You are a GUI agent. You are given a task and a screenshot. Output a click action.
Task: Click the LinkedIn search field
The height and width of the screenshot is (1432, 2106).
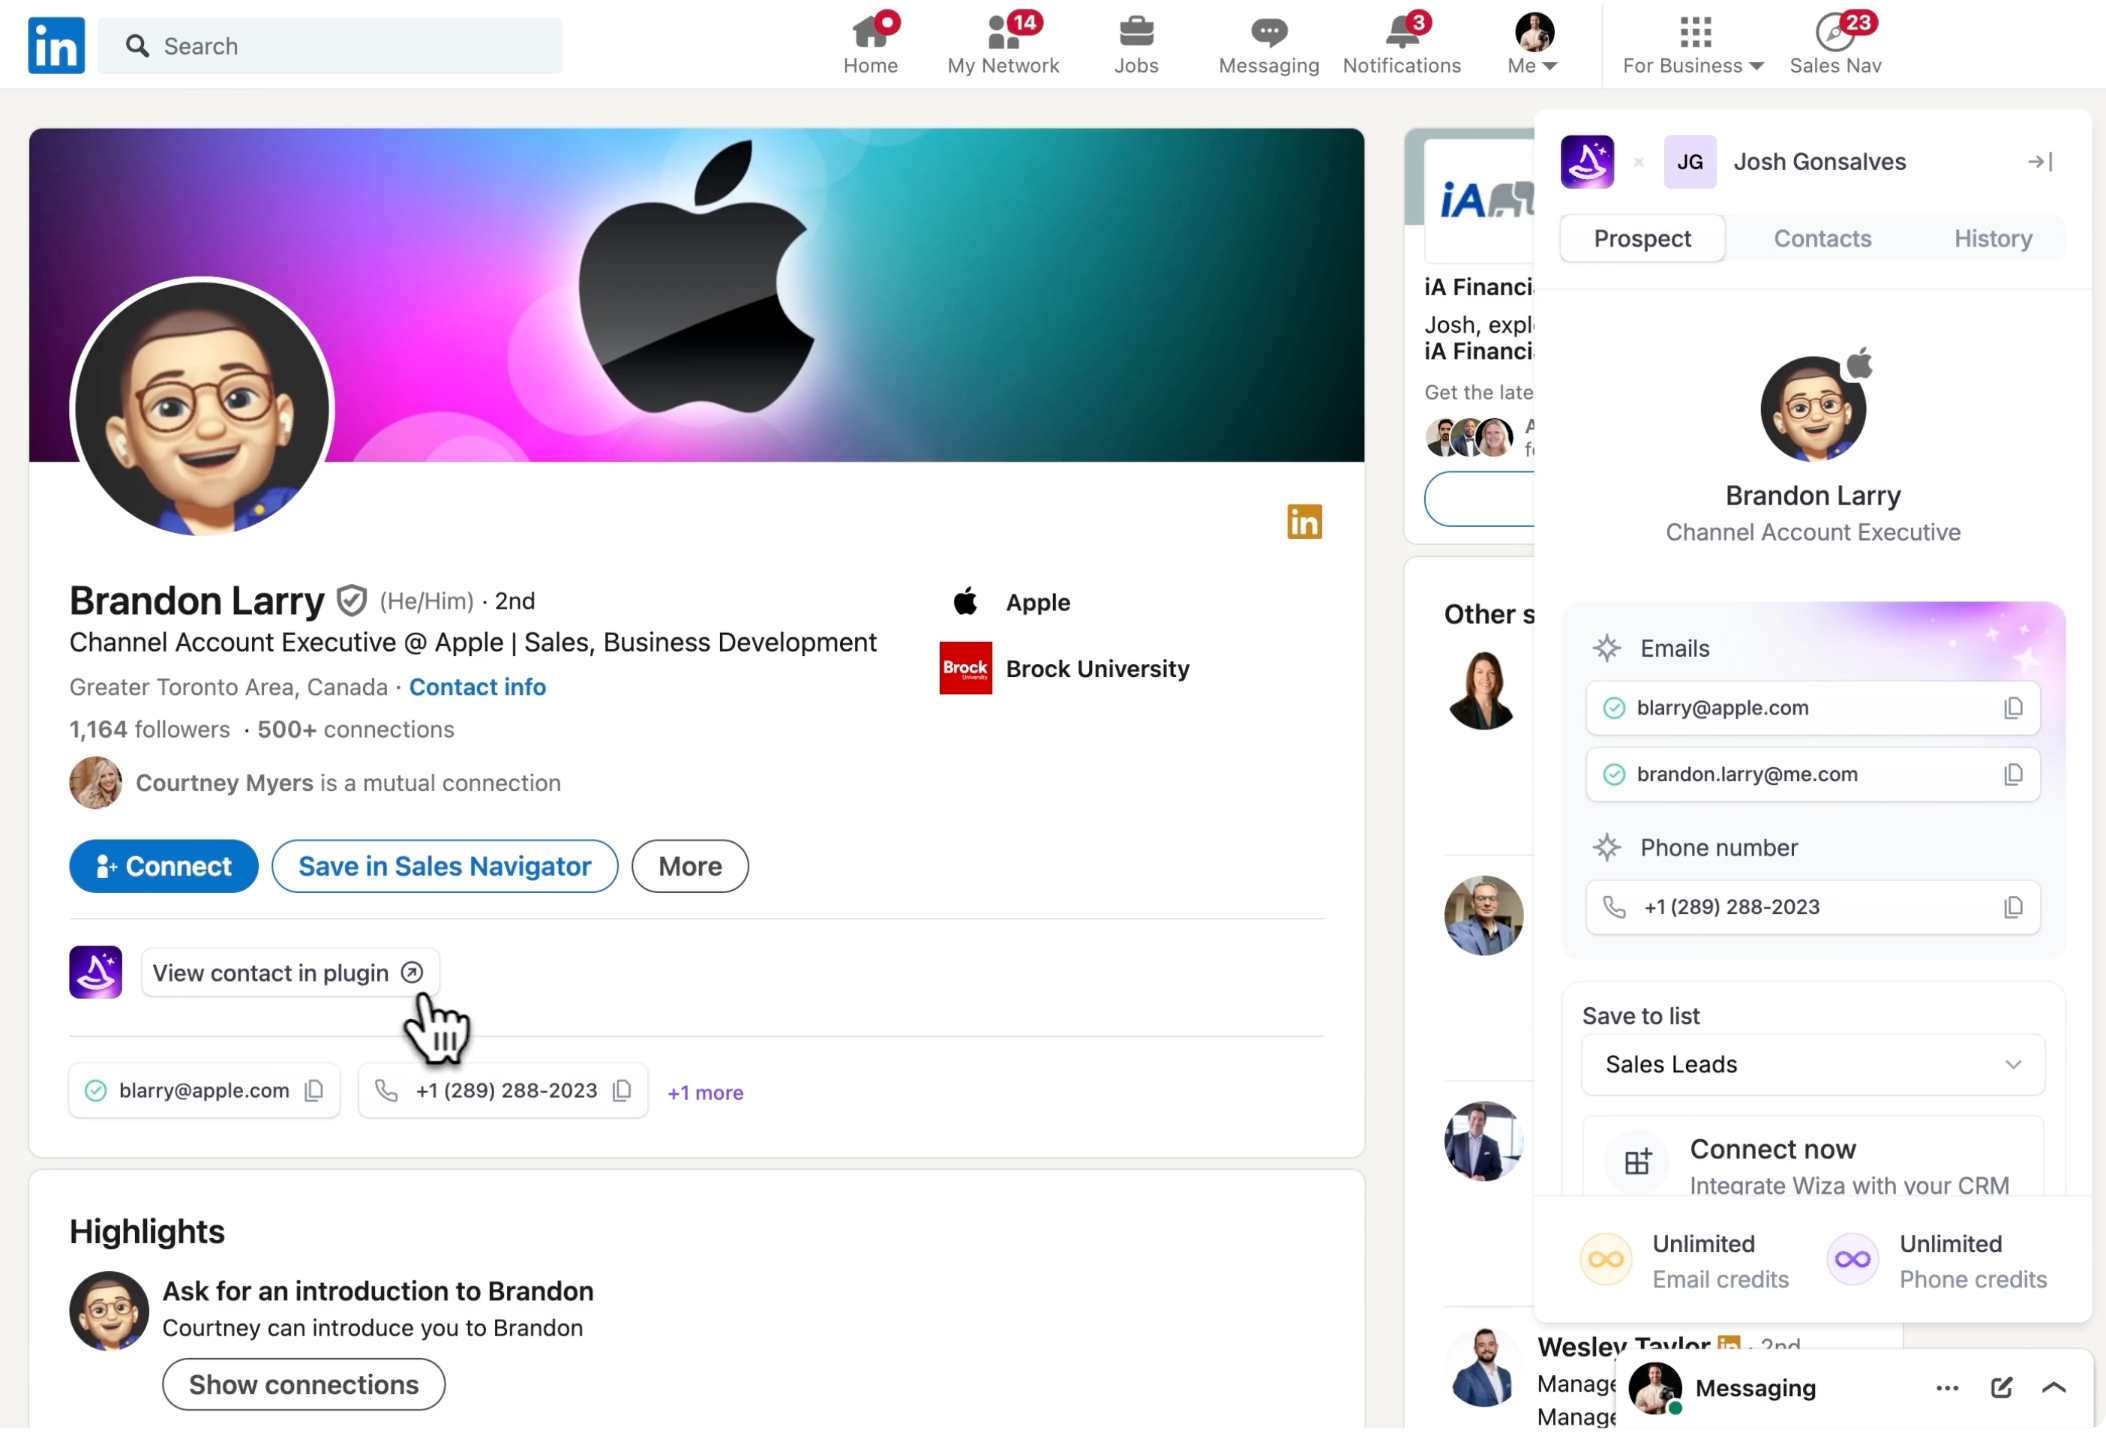pos(330,46)
